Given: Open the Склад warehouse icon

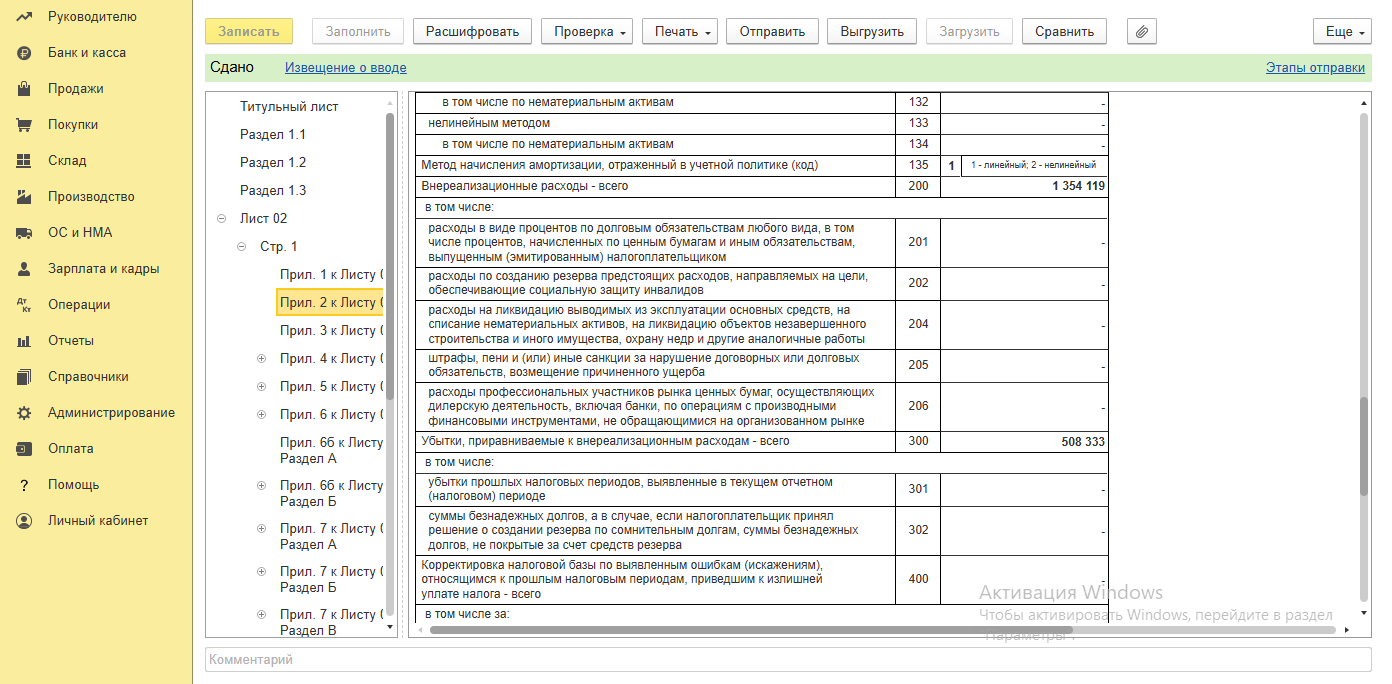Looking at the screenshot, I should point(25,161).
